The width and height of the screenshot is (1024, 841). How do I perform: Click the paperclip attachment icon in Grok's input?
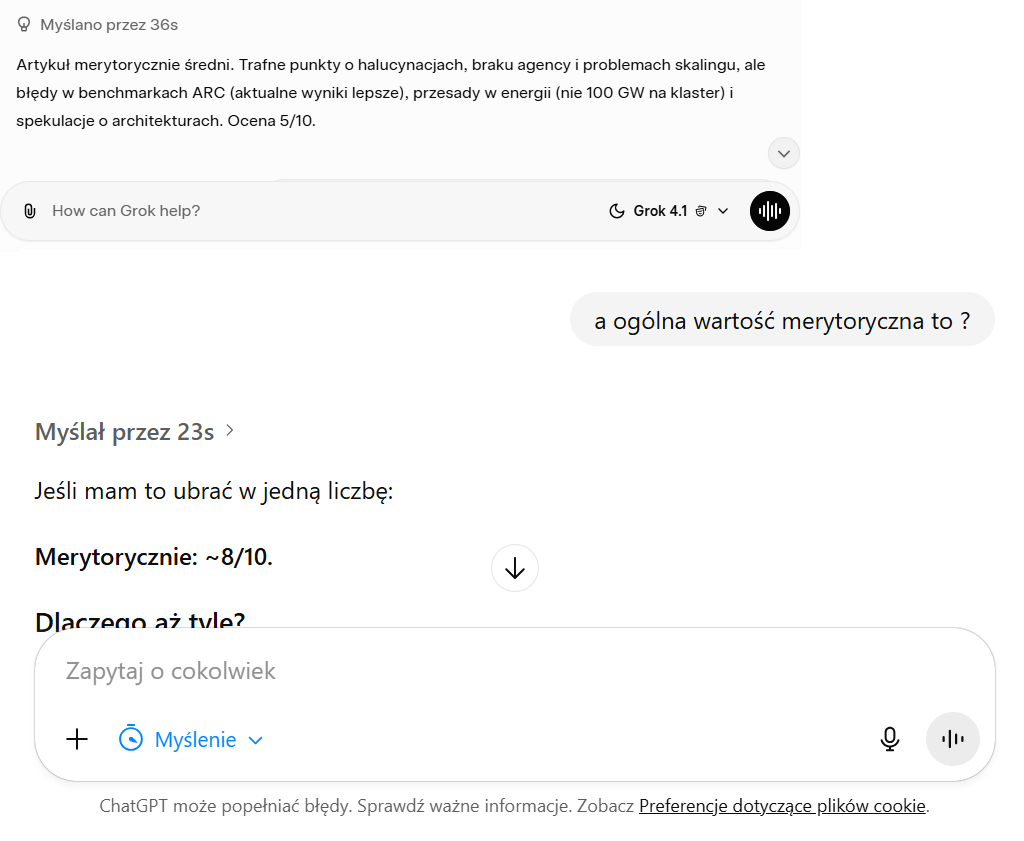[30, 211]
